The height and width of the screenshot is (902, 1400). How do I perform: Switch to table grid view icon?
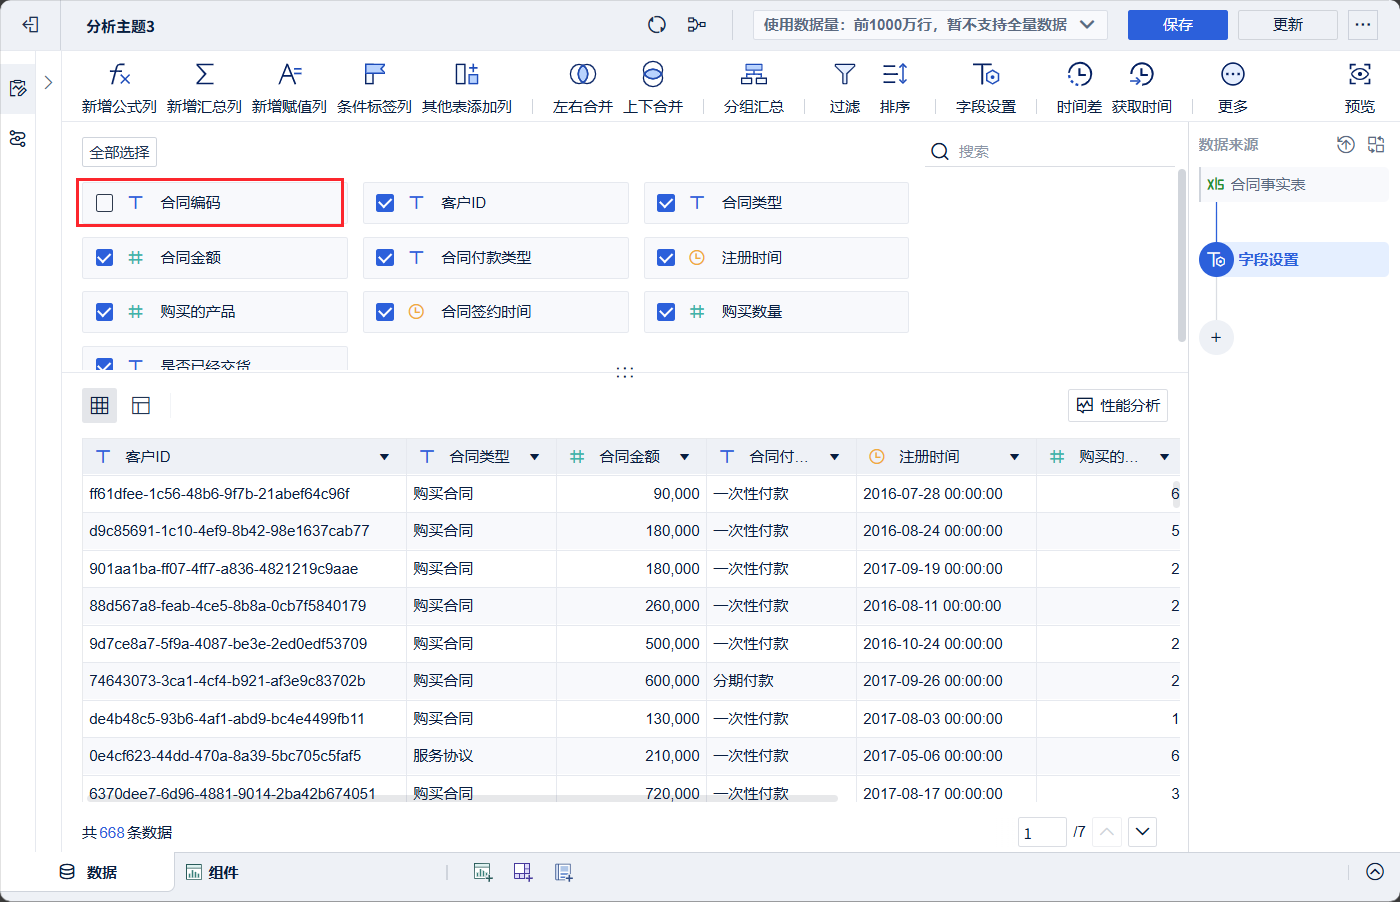pyautogui.click(x=99, y=405)
